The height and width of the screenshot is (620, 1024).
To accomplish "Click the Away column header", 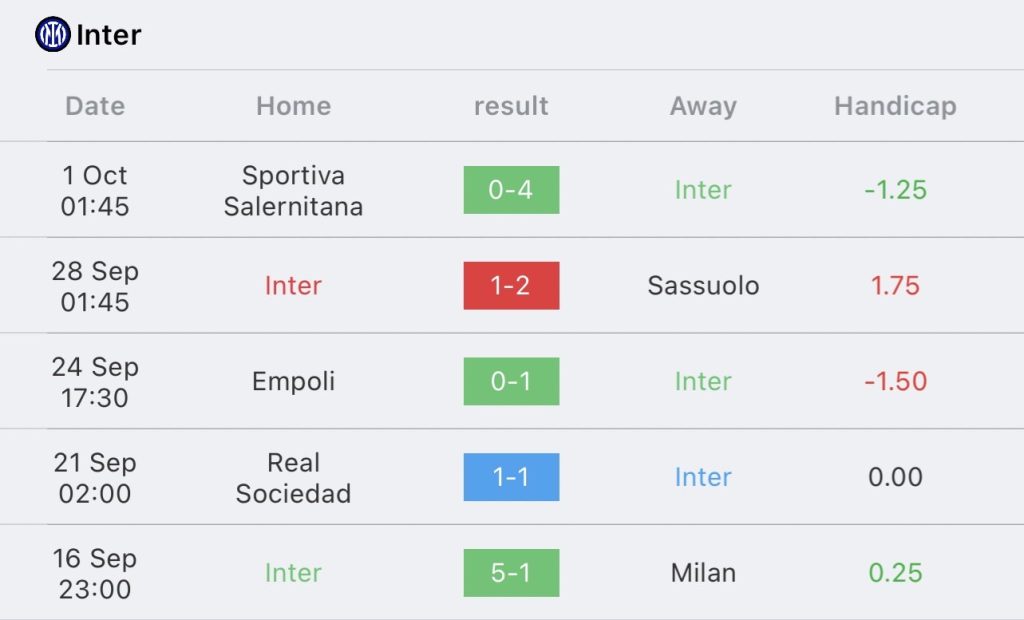I will (x=703, y=106).
